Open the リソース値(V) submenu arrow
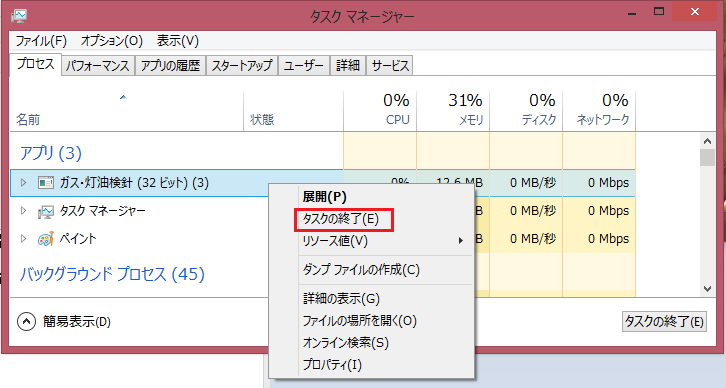726x388 pixels. [461, 241]
